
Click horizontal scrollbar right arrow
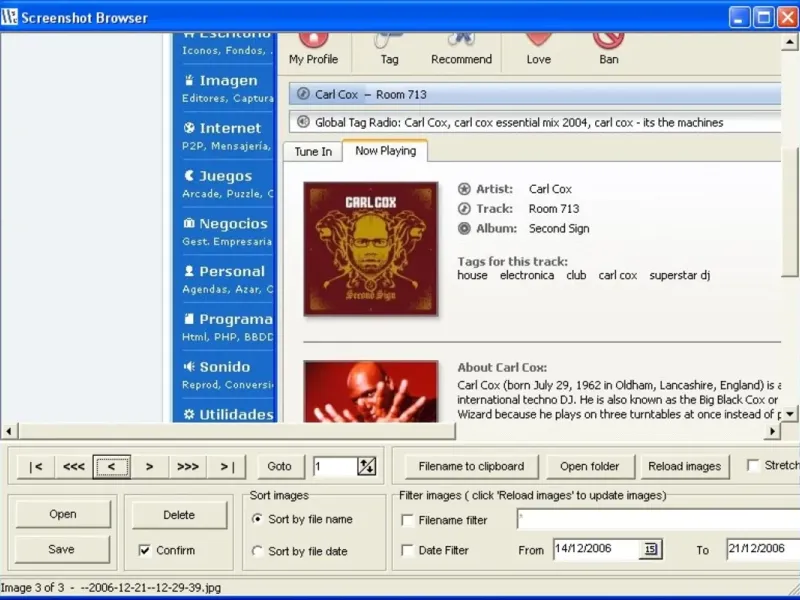[x=772, y=431]
